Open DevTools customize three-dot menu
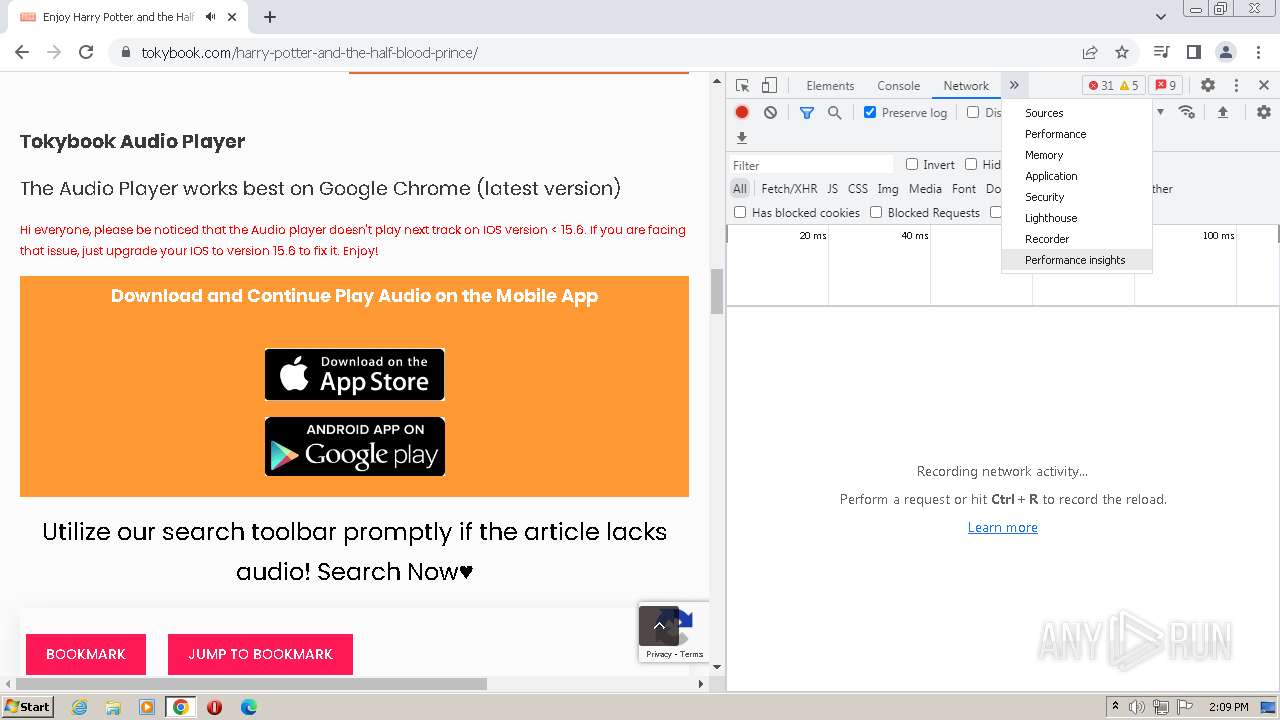Image resolution: width=1280 pixels, height=720 pixels. point(1236,86)
